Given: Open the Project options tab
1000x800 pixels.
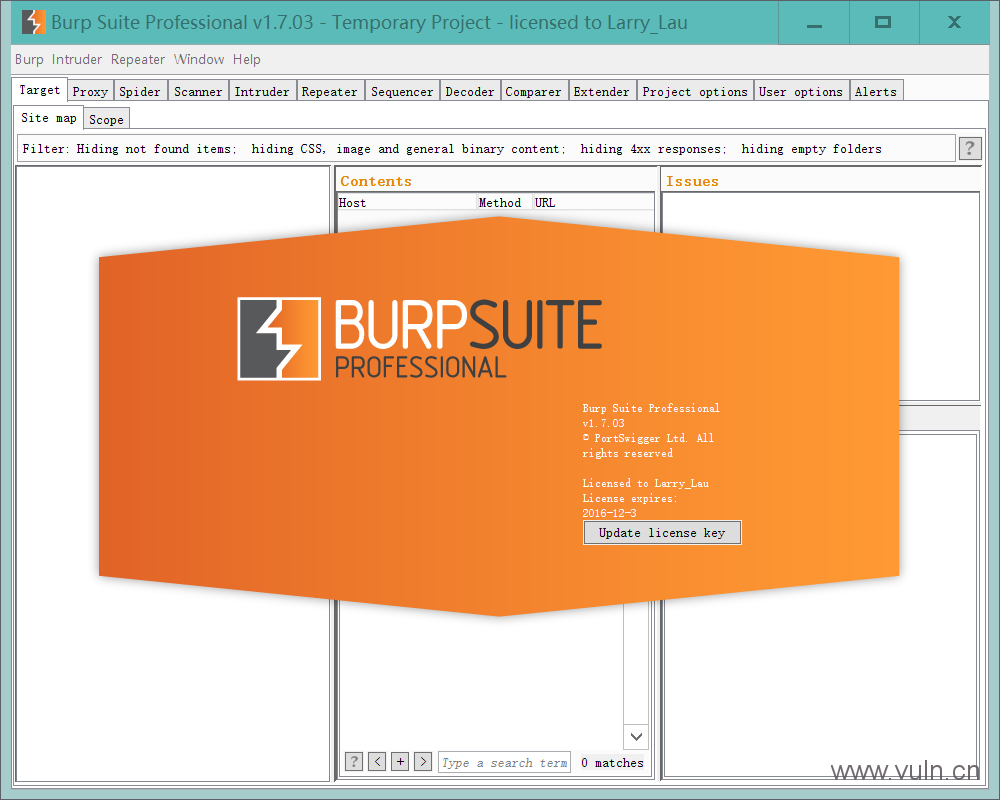Looking at the screenshot, I should pos(695,92).
